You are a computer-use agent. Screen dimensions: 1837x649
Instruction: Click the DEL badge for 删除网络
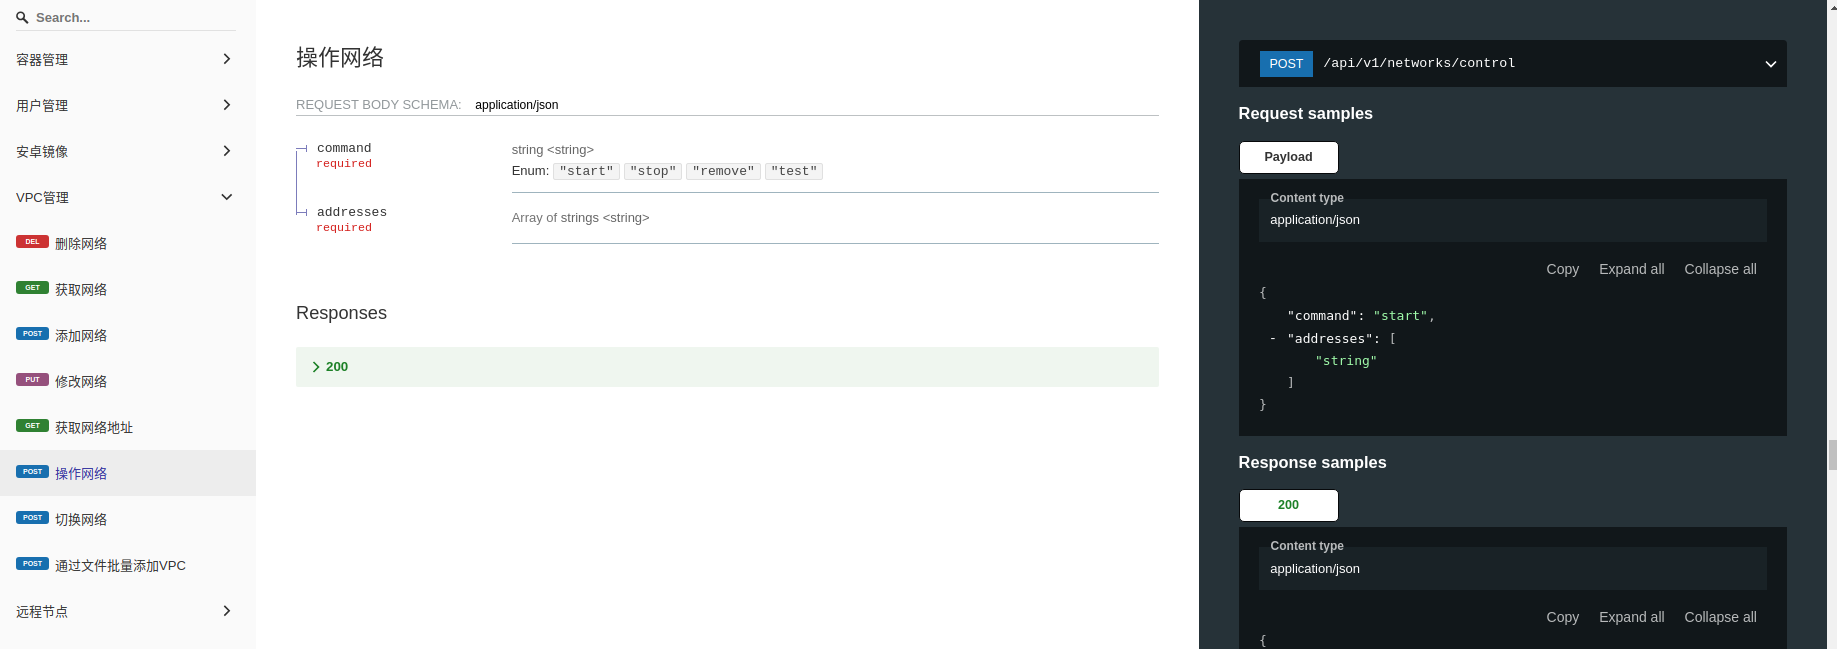[x=32, y=242]
